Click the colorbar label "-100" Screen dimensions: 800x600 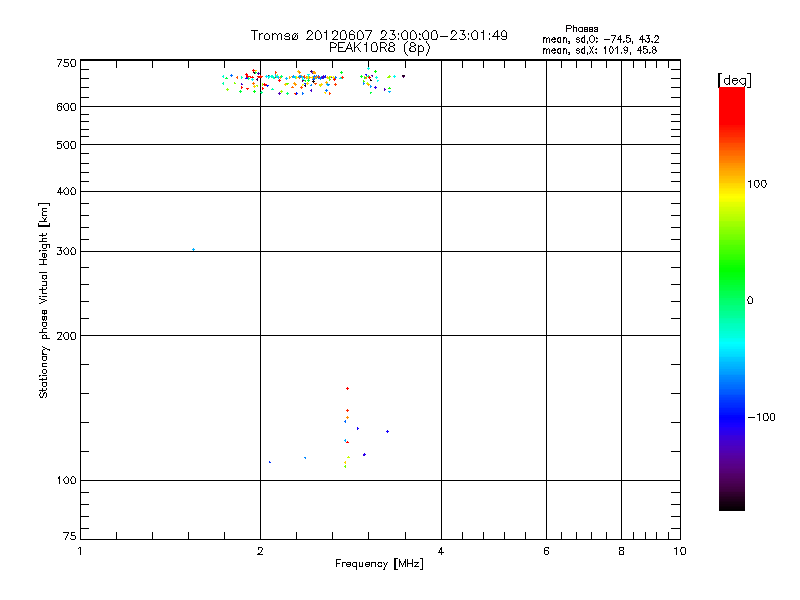[761, 417]
